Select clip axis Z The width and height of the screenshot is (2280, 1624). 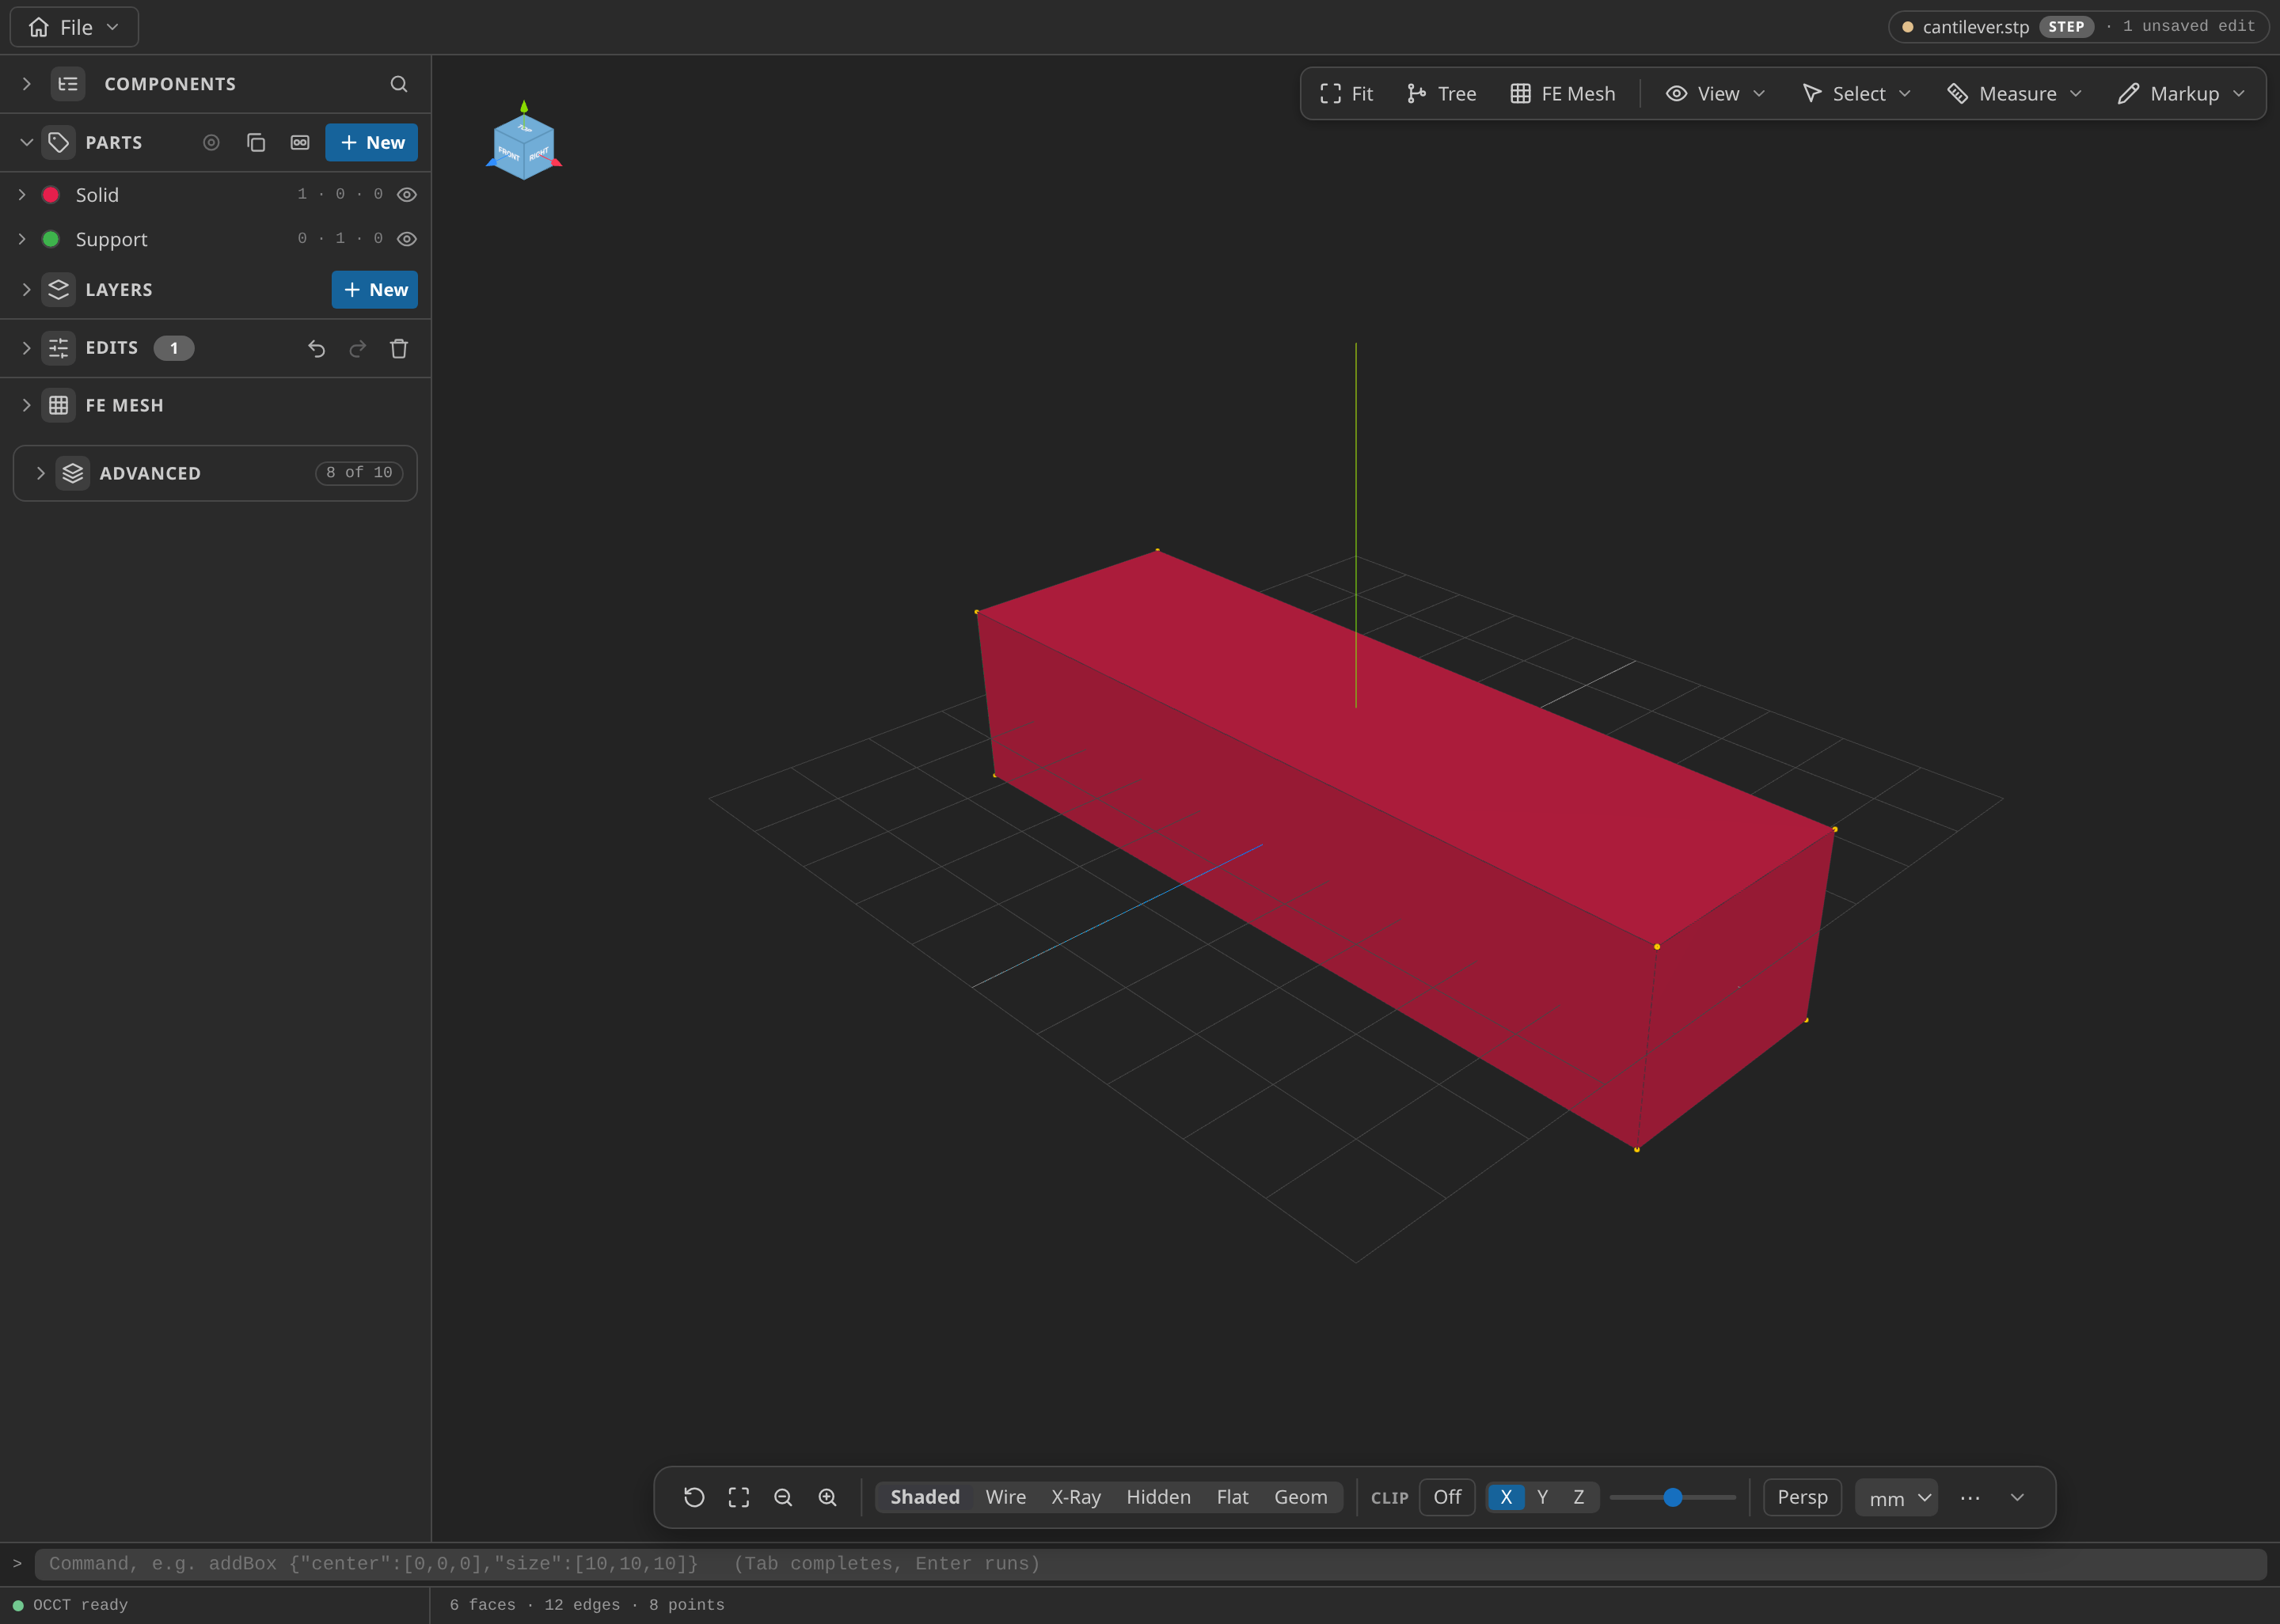coord(1579,1497)
